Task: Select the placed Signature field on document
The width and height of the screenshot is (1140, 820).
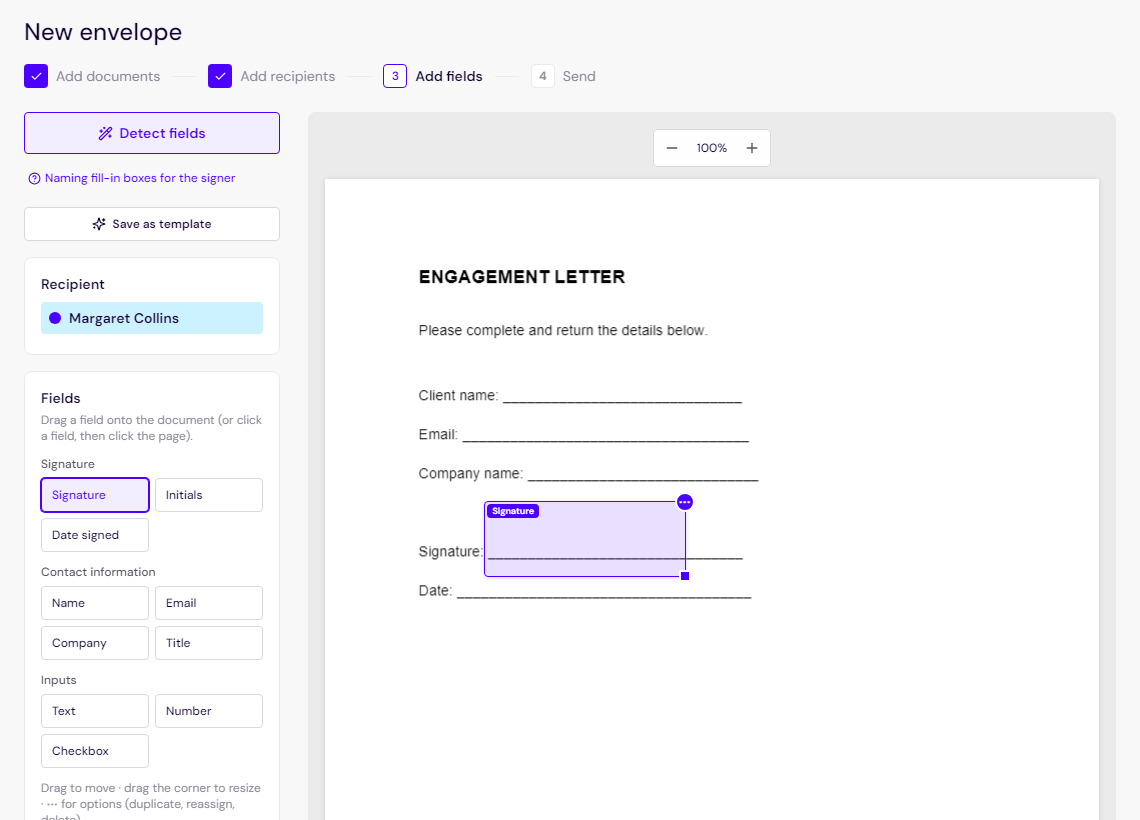Action: pyautogui.click(x=585, y=539)
